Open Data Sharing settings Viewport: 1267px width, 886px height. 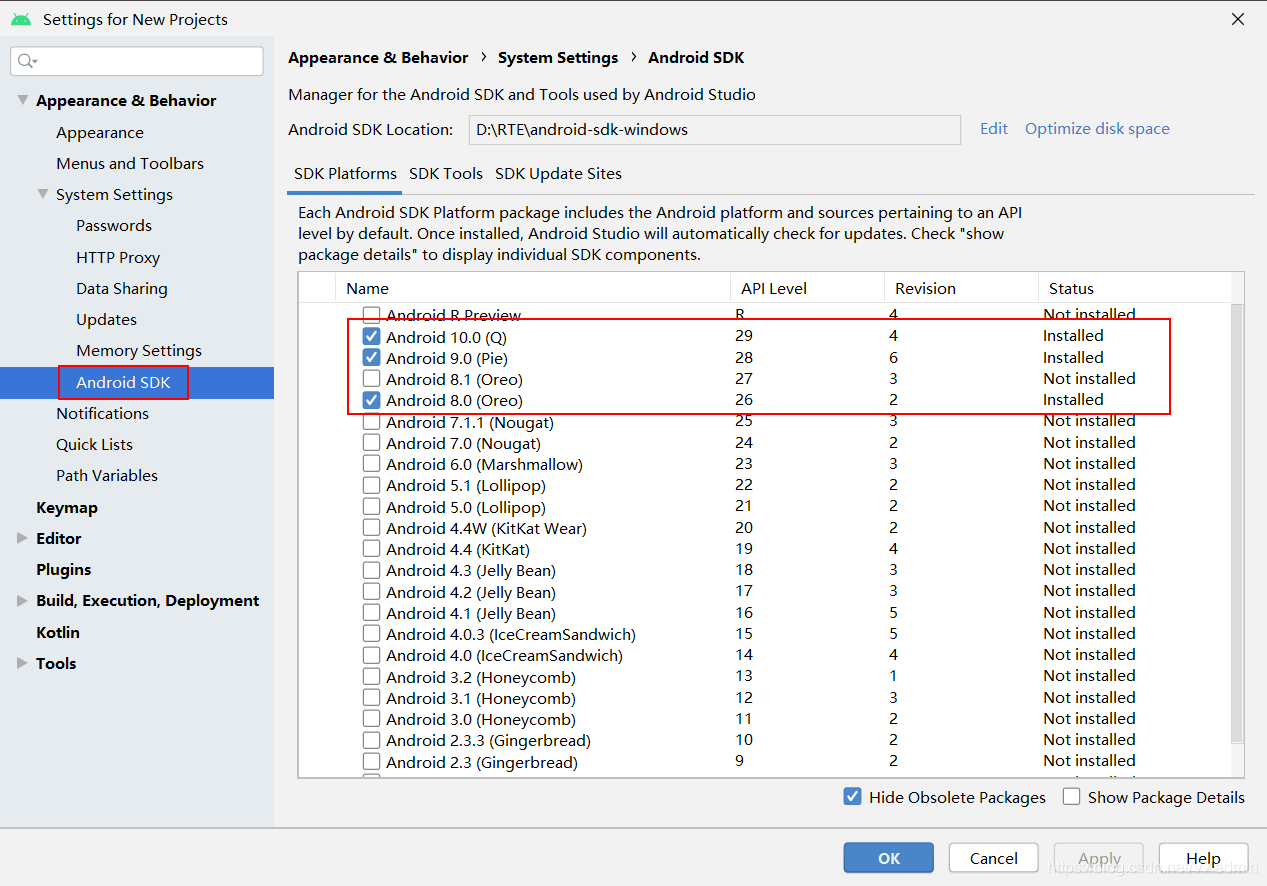122,288
